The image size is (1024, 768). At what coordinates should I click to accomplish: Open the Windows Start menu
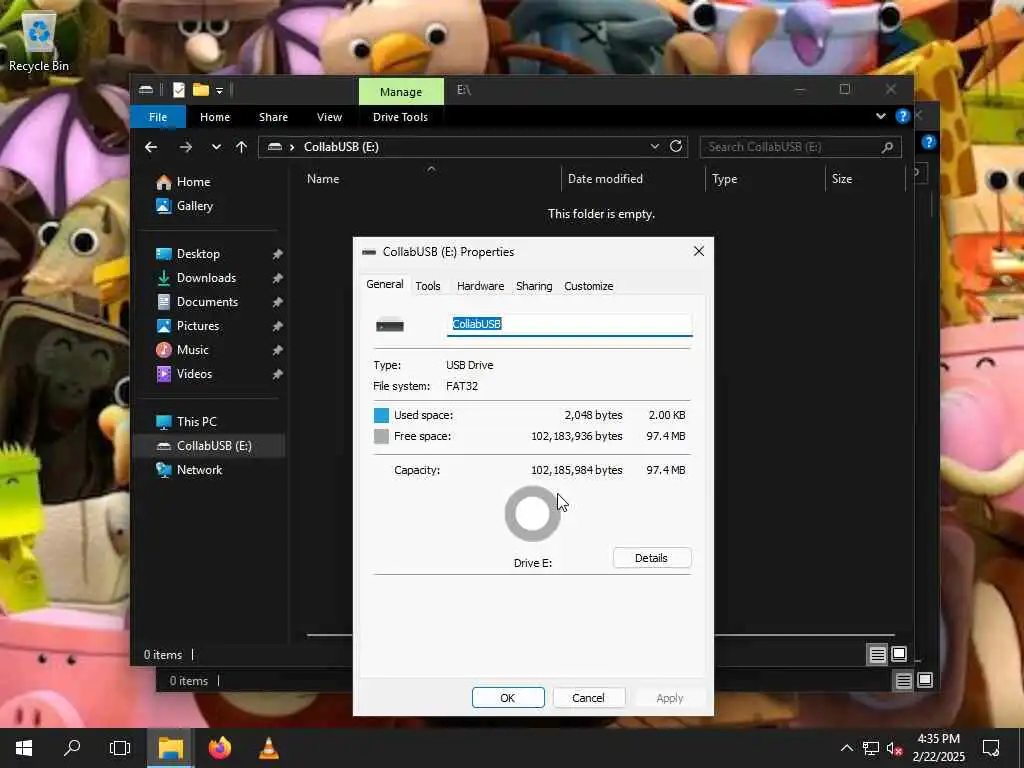(24, 748)
